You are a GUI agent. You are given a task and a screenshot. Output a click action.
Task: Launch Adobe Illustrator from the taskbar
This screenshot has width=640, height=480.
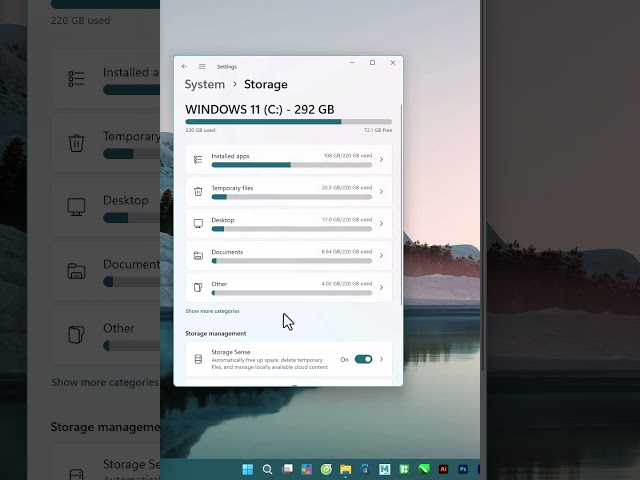pos(443,469)
